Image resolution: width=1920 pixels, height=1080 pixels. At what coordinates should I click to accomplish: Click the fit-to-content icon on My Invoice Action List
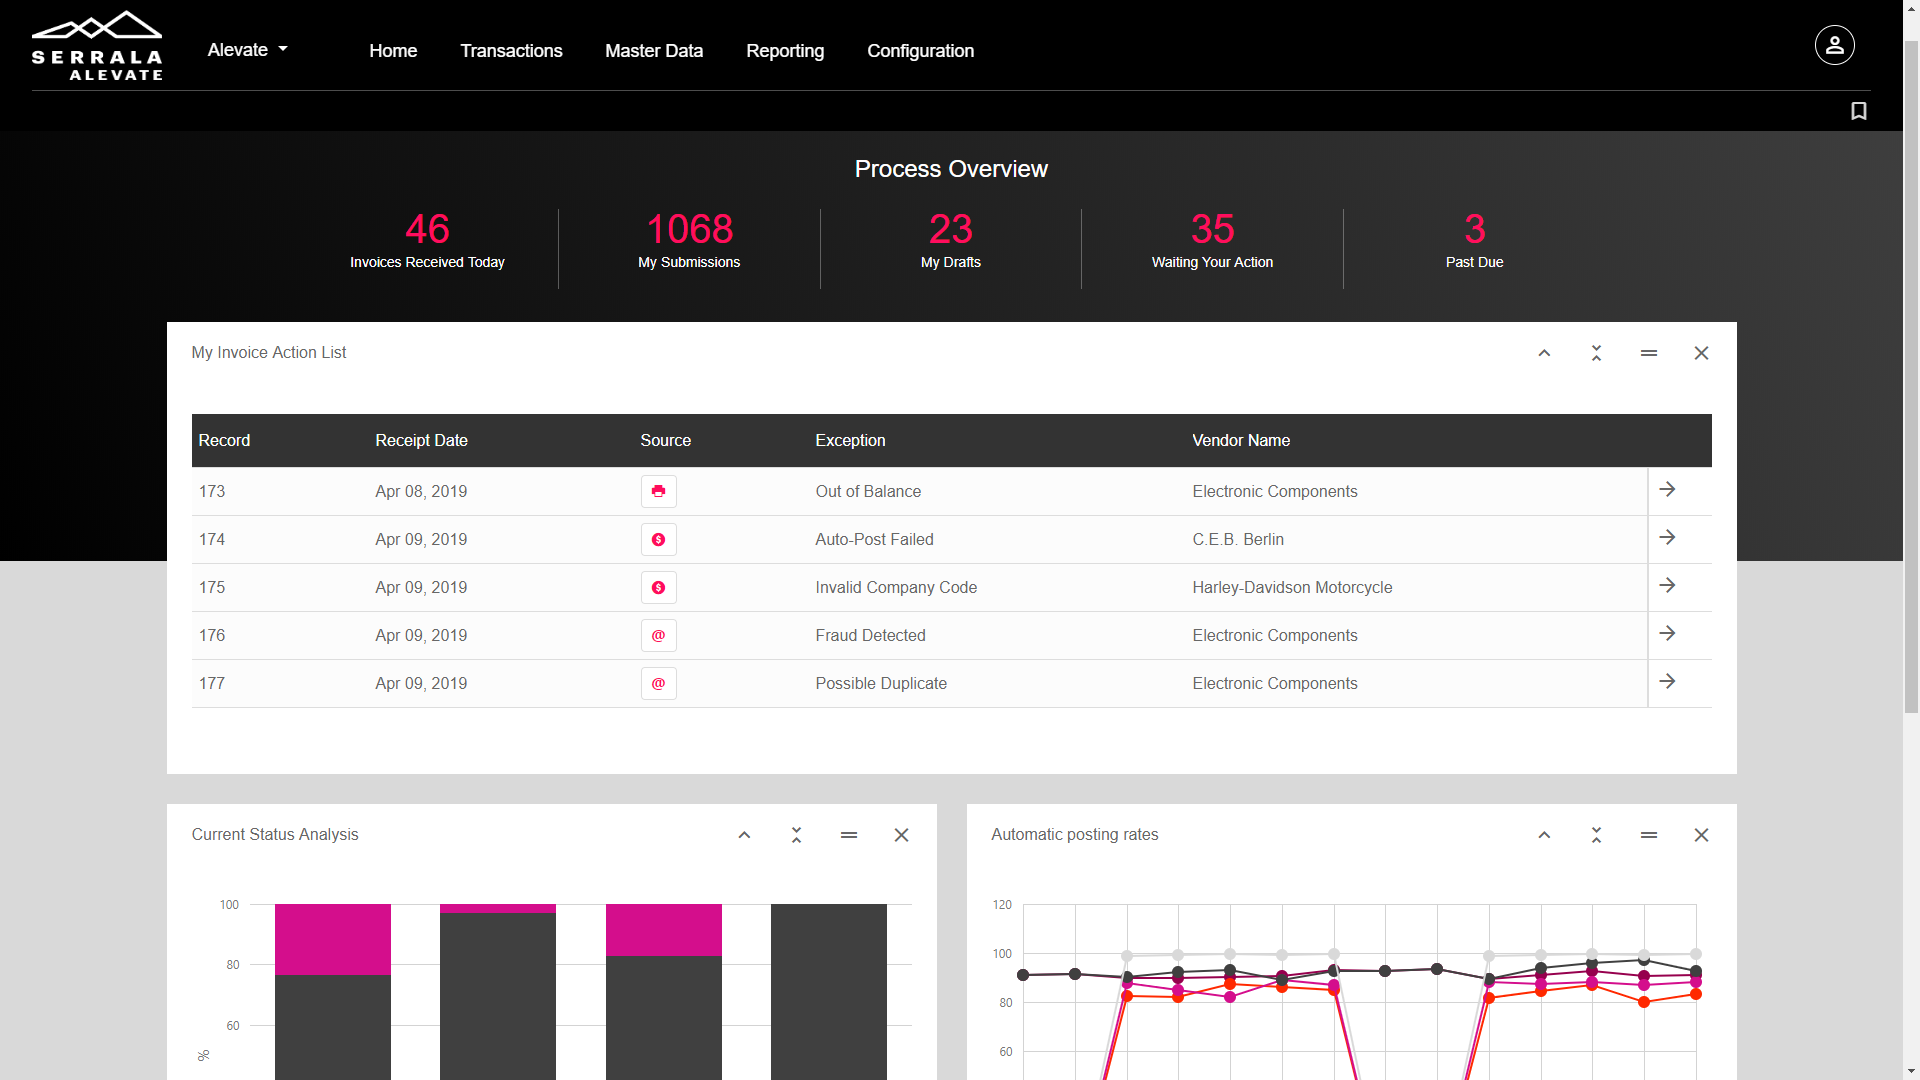[x=1596, y=353]
